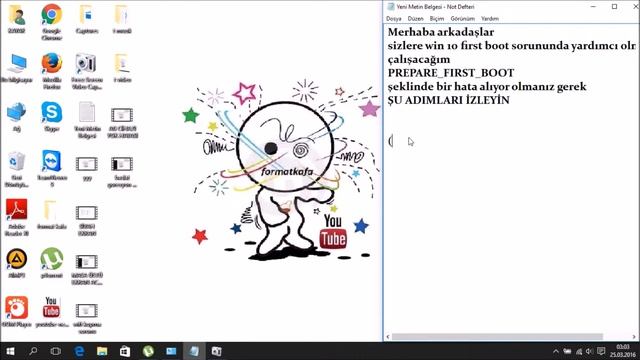Screen dimensions: 640x360
Task: Open the Yardım menu in Notepad
Action: pyautogui.click(x=490, y=18)
